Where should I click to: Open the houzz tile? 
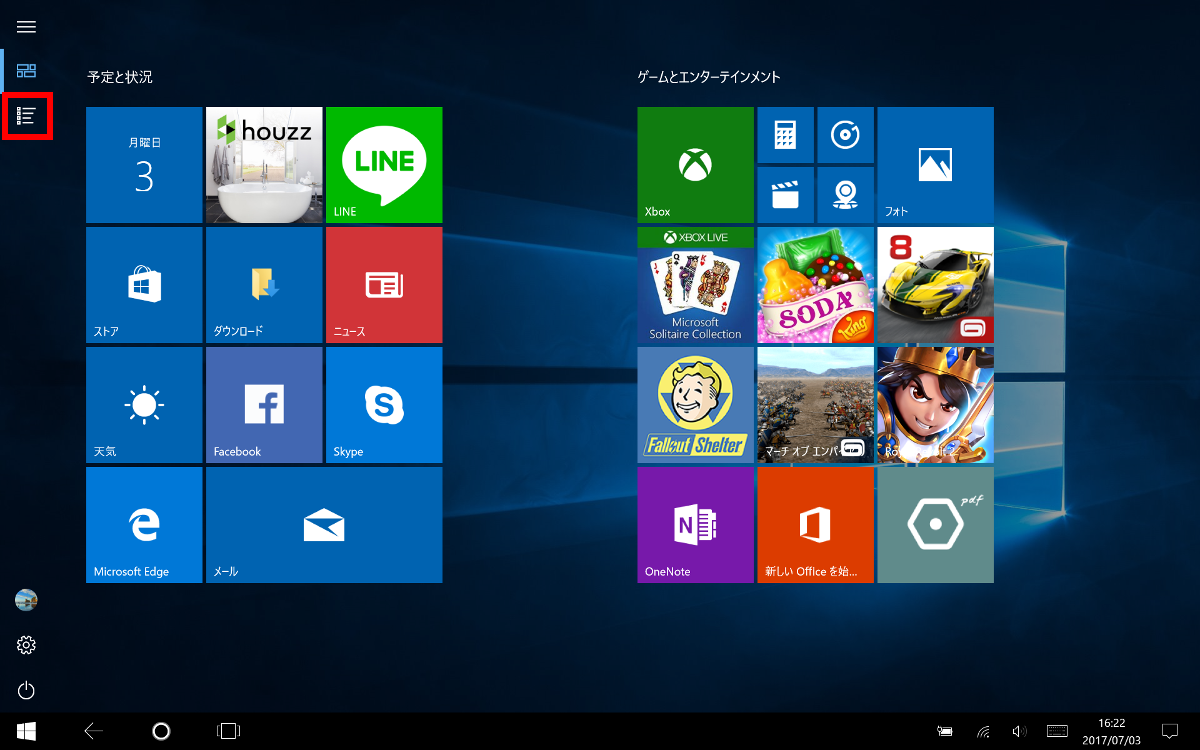point(264,165)
